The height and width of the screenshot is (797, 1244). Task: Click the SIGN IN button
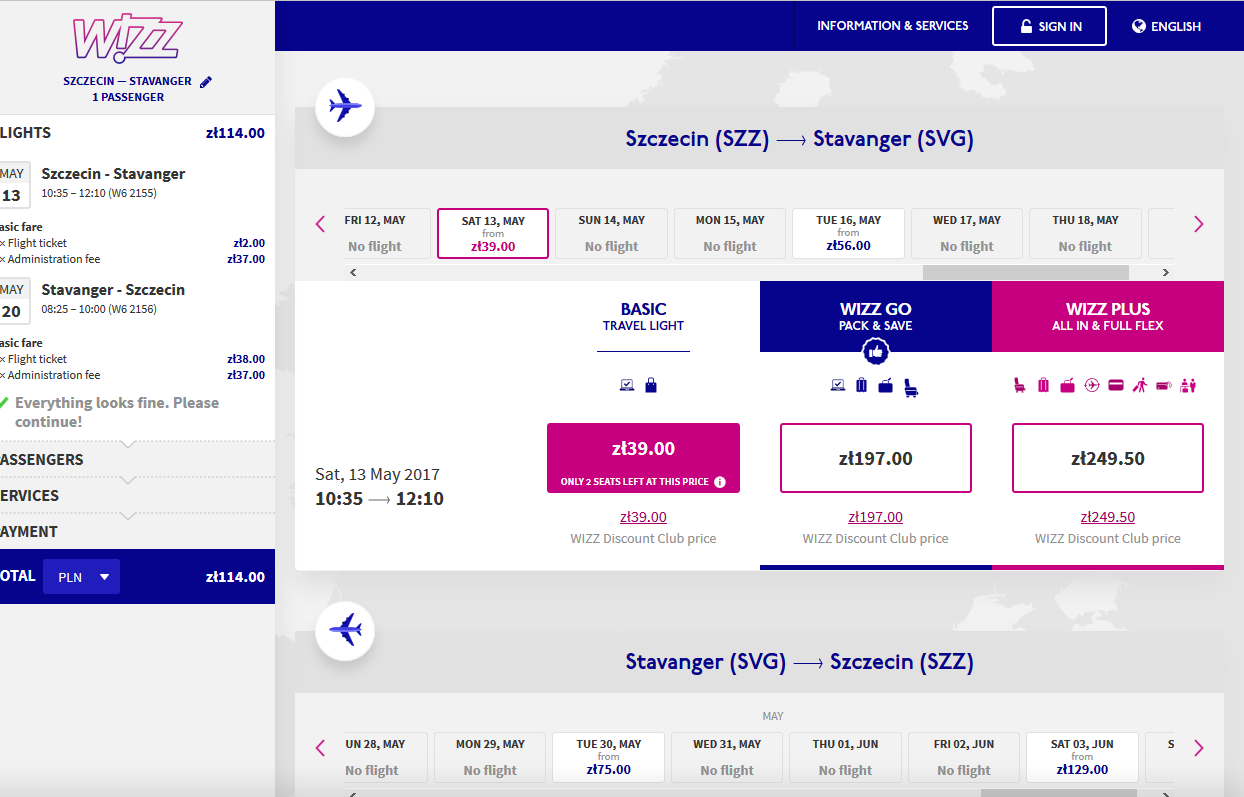(x=1049, y=26)
